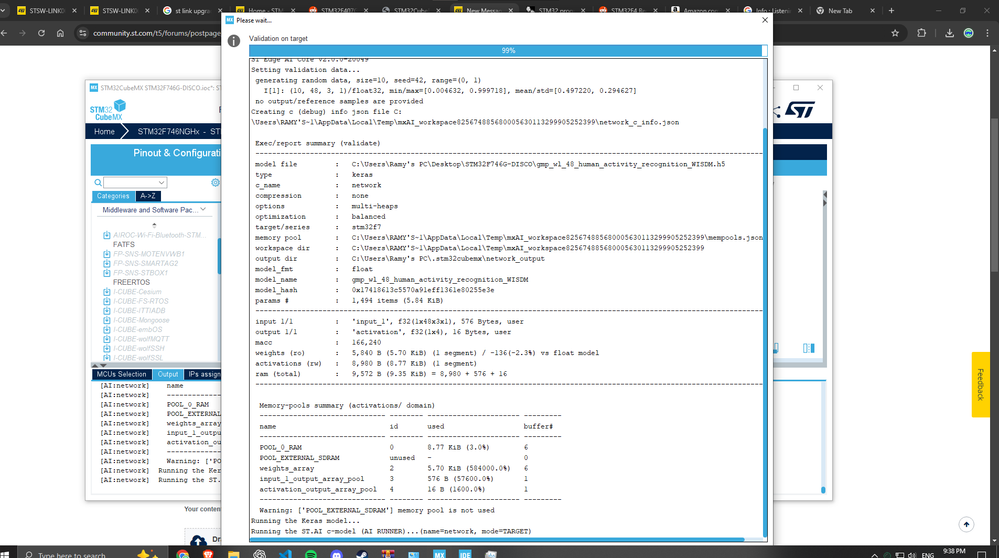The width and height of the screenshot is (999, 558).
Task: Click the browser home icon
Action: click(x=61, y=33)
